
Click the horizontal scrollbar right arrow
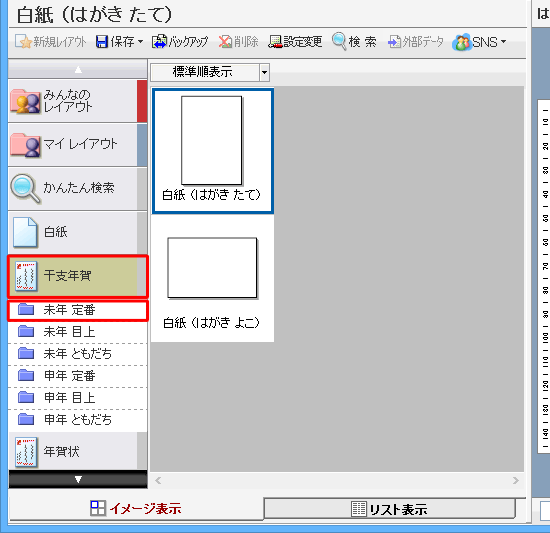coord(515,480)
